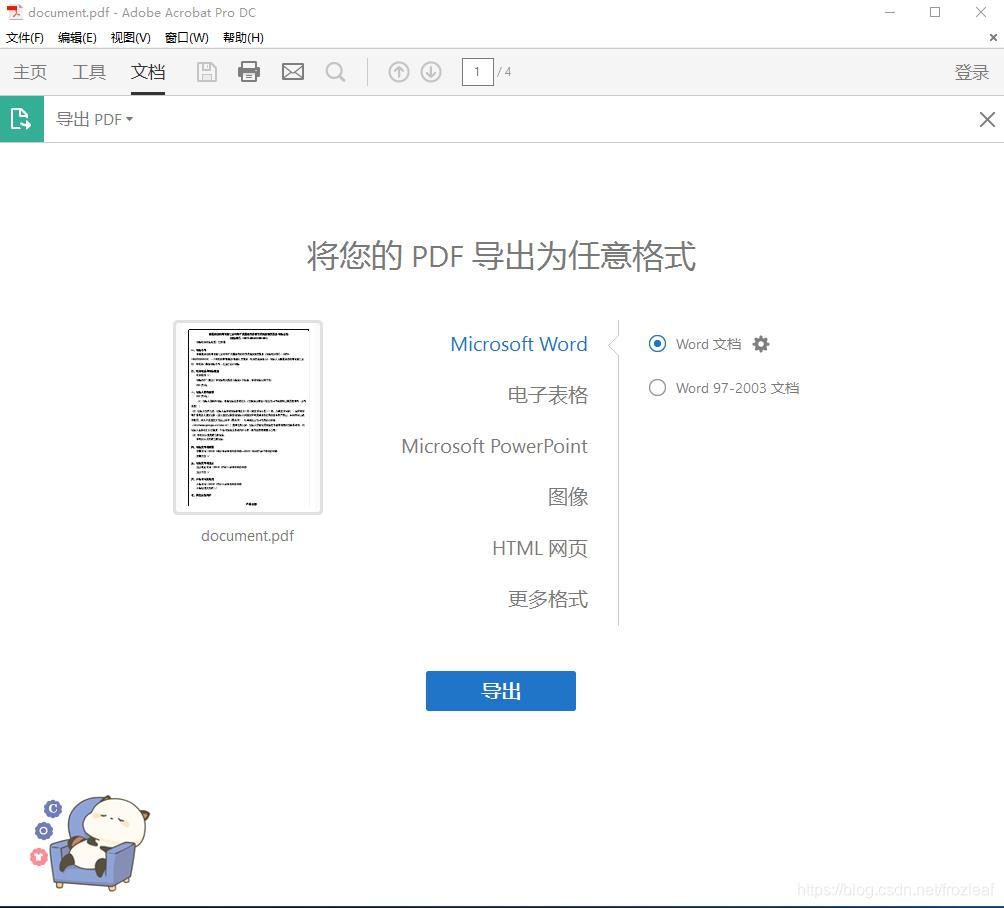Viewport: 1004px width, 908px height.
Task: Maximize the Acrobat window
Action: [935, 12]
